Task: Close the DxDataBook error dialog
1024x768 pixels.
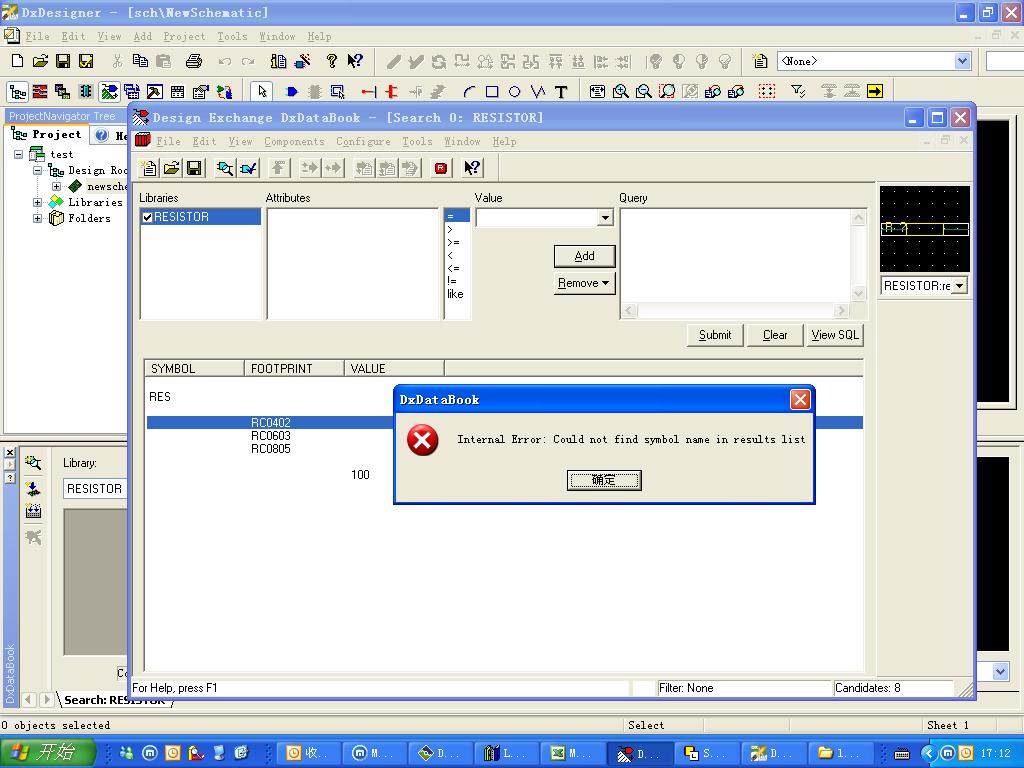Action: click(x=800, y=400)
